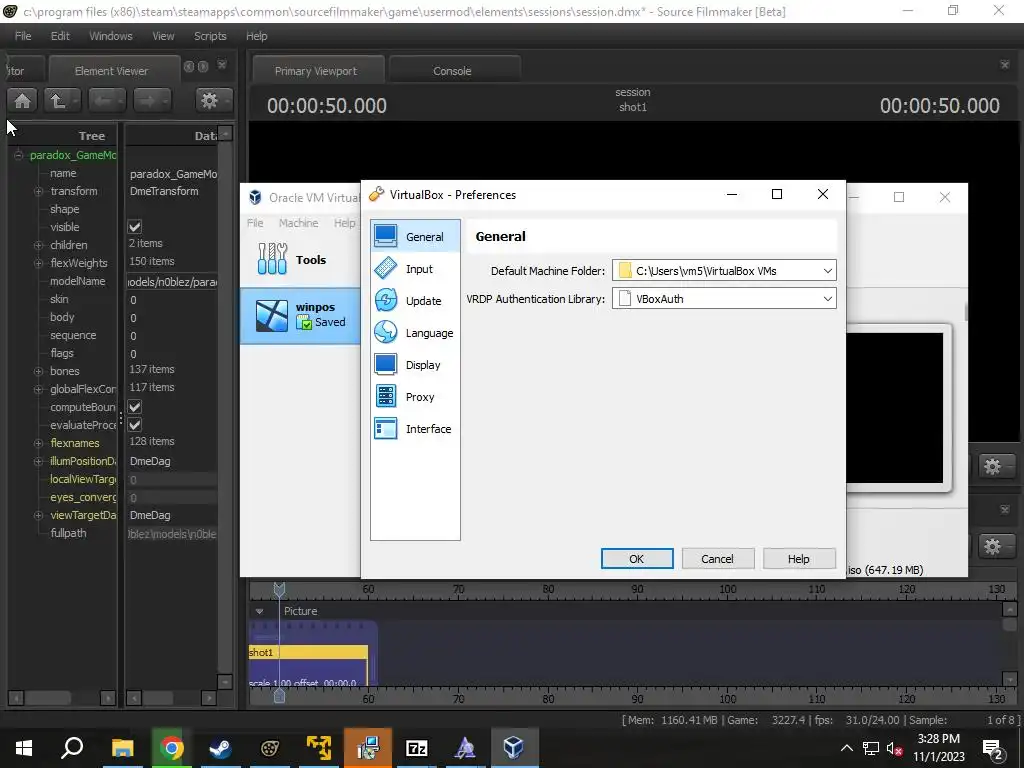Click Help in VirtualBox Preferences
Screen dimensions: 1024x768
(x=798, y=558)
